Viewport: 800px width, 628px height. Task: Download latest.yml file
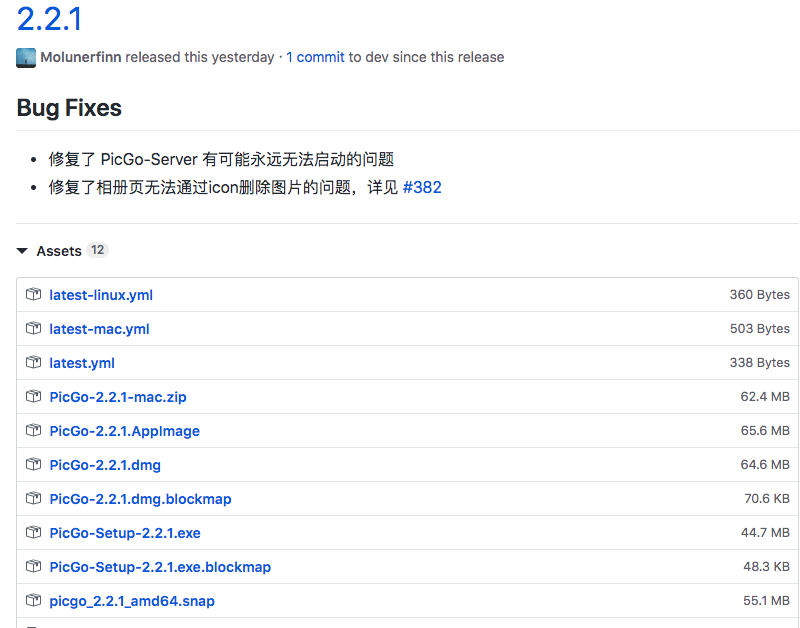[x=82, y=363]
